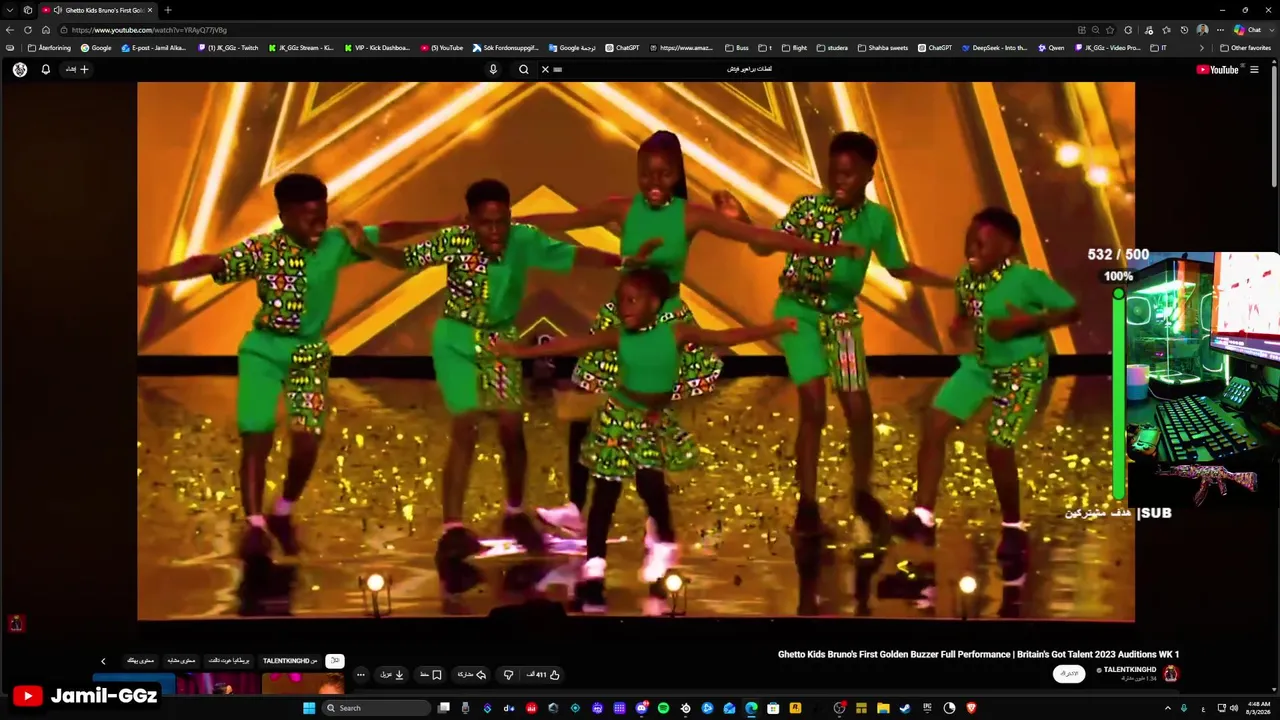Go to YouTube home via the logo
The image size is (1280, 720).
1217,70
